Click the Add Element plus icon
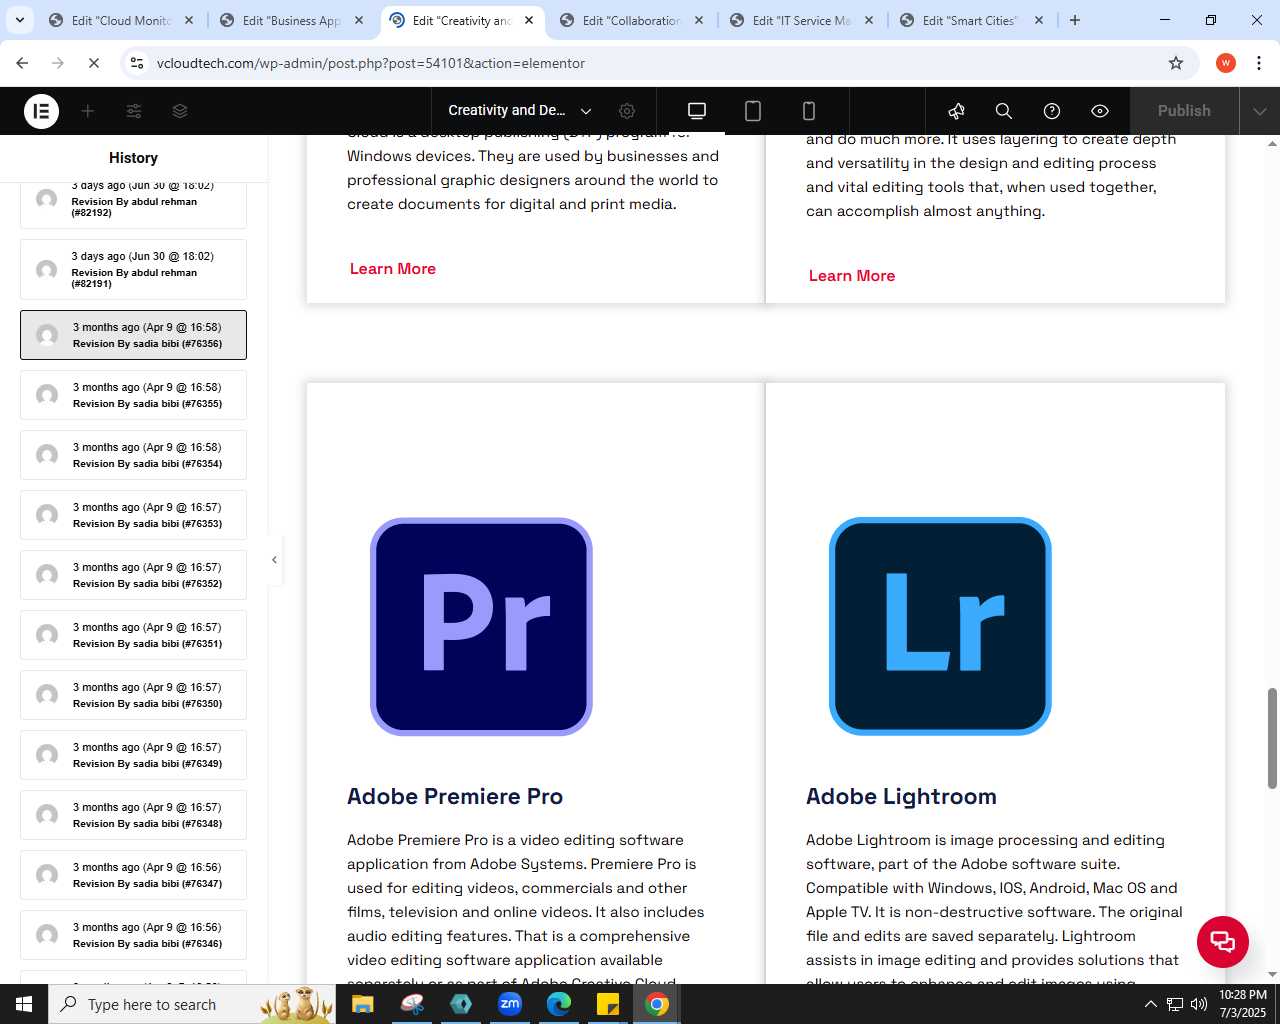This screenshot has height=1024, width=1280. coord(88,111)
